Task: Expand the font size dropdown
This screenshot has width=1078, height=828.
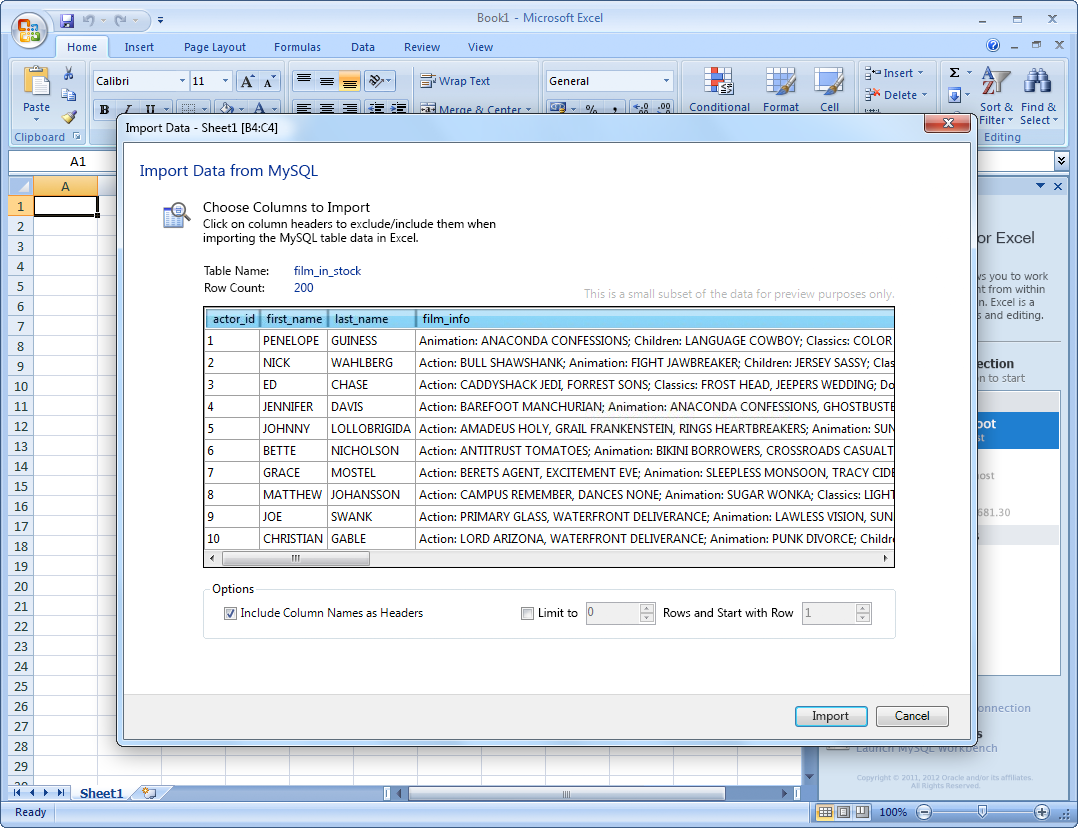Action: point(225,81)
